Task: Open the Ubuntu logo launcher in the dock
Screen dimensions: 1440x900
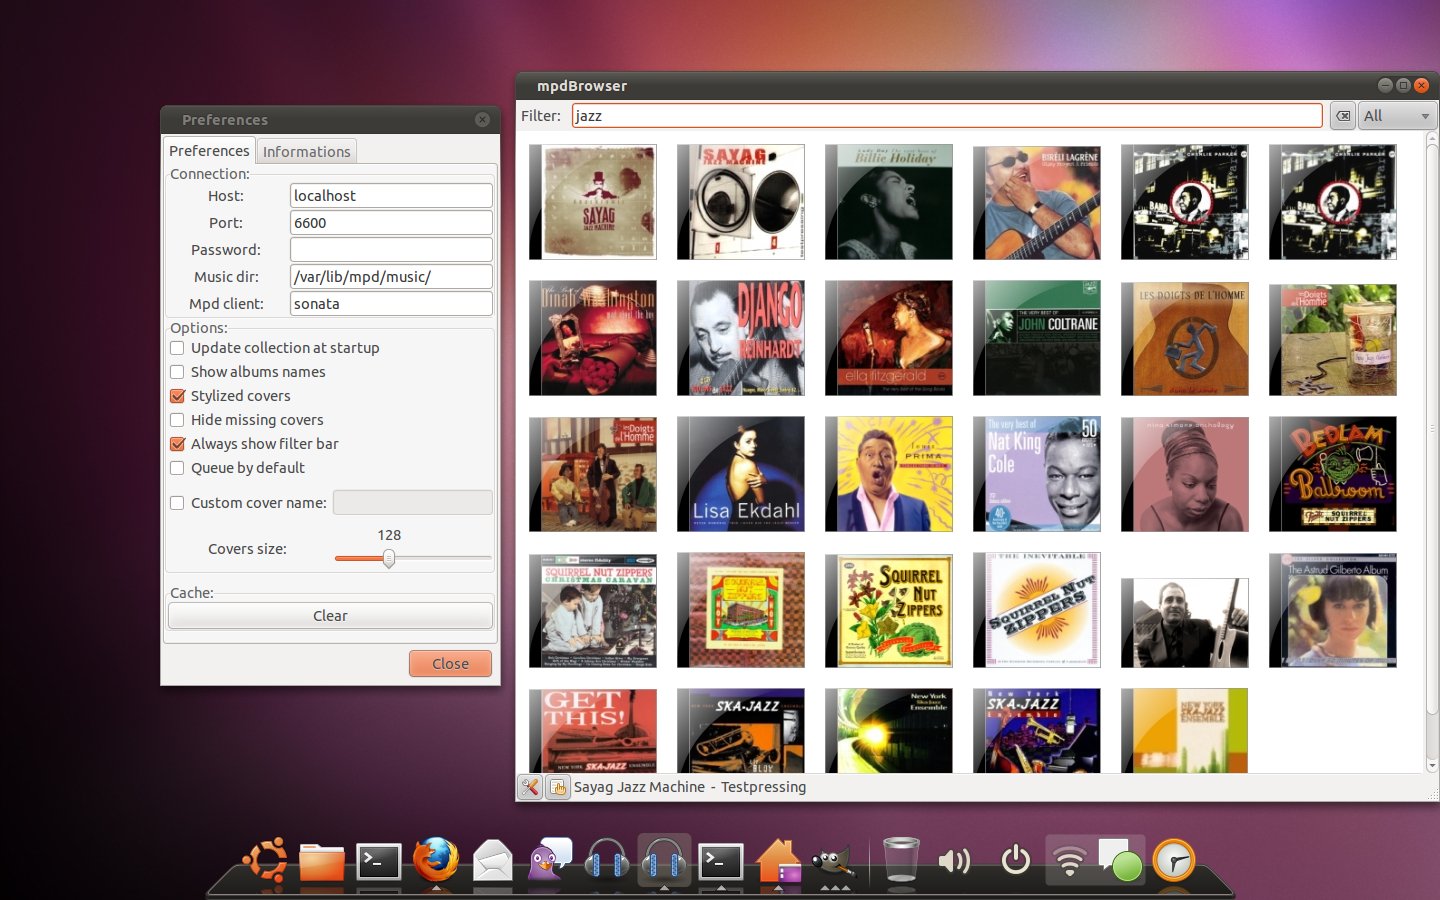Action: click(266, 860)
